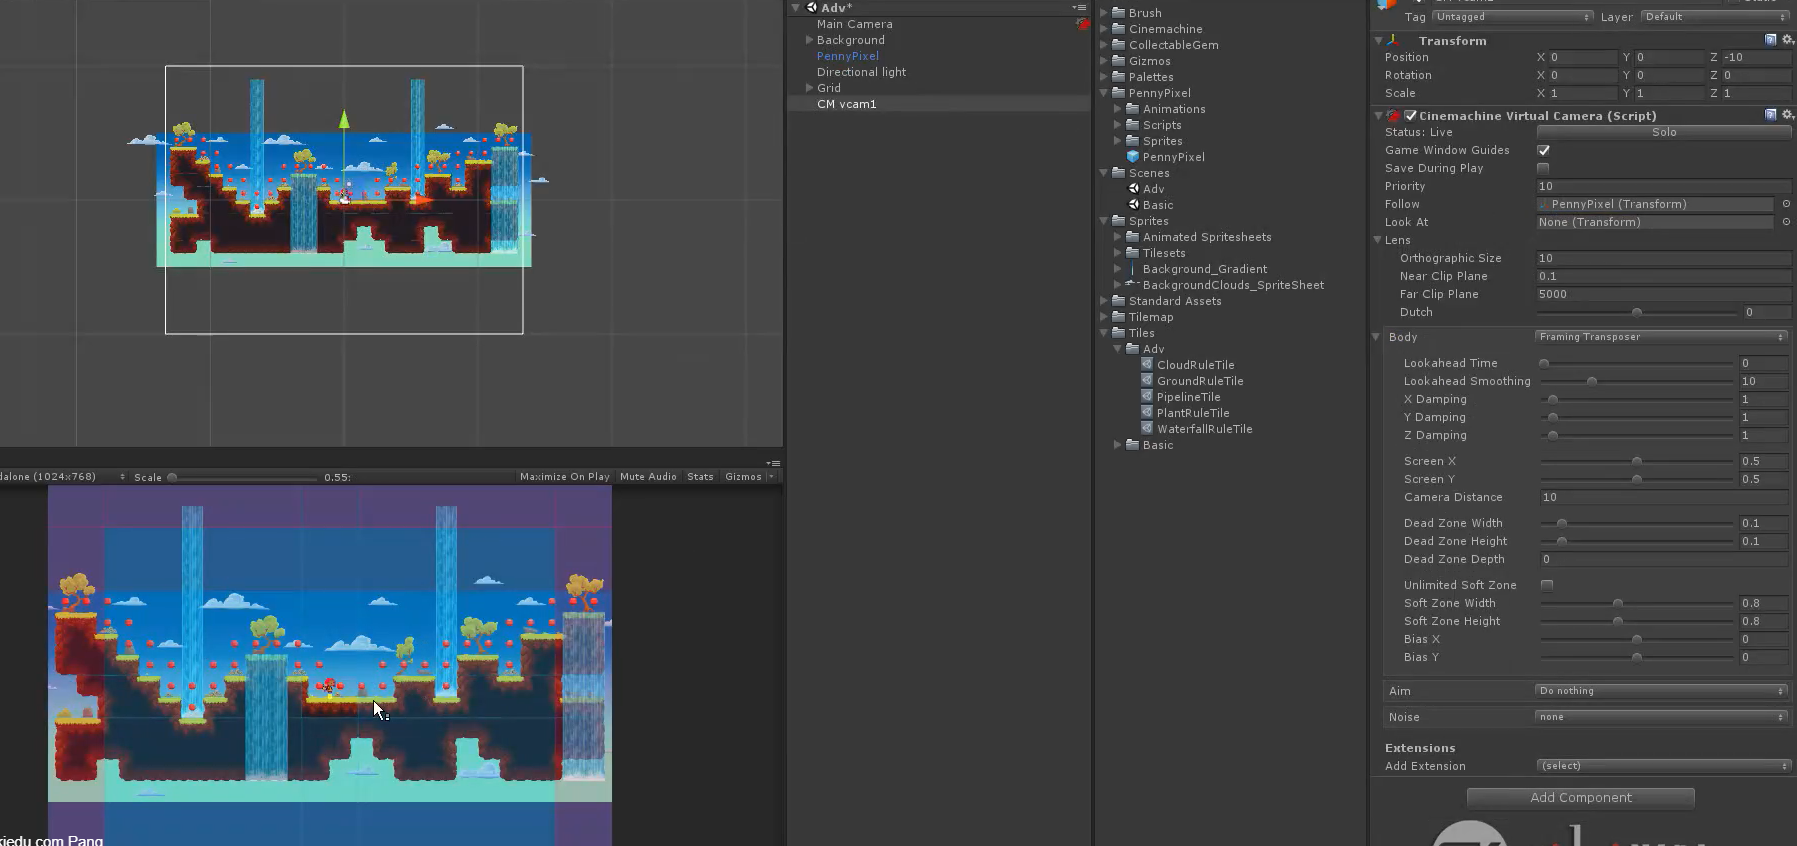Collapse Lens foldout
Image resolution: width=1797 pixels, height=846 pixels.
click(x=1378, y=240)
